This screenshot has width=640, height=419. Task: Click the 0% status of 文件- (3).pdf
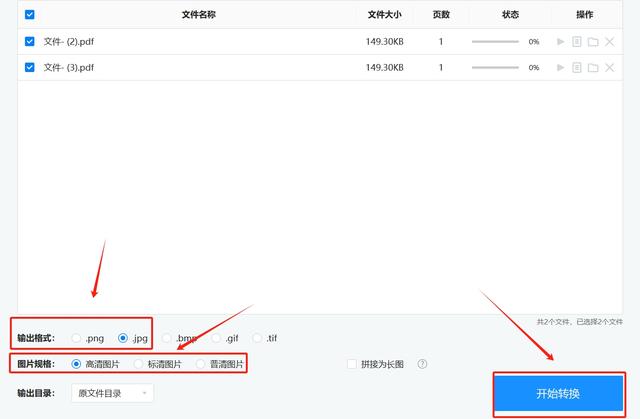pyautogui.click(x=534, y=67)
